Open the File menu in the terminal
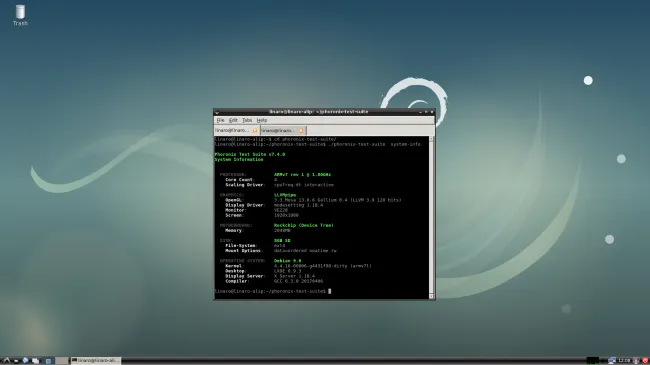The width and height of the screenshot is (650, 365). (x=221, y=120)
